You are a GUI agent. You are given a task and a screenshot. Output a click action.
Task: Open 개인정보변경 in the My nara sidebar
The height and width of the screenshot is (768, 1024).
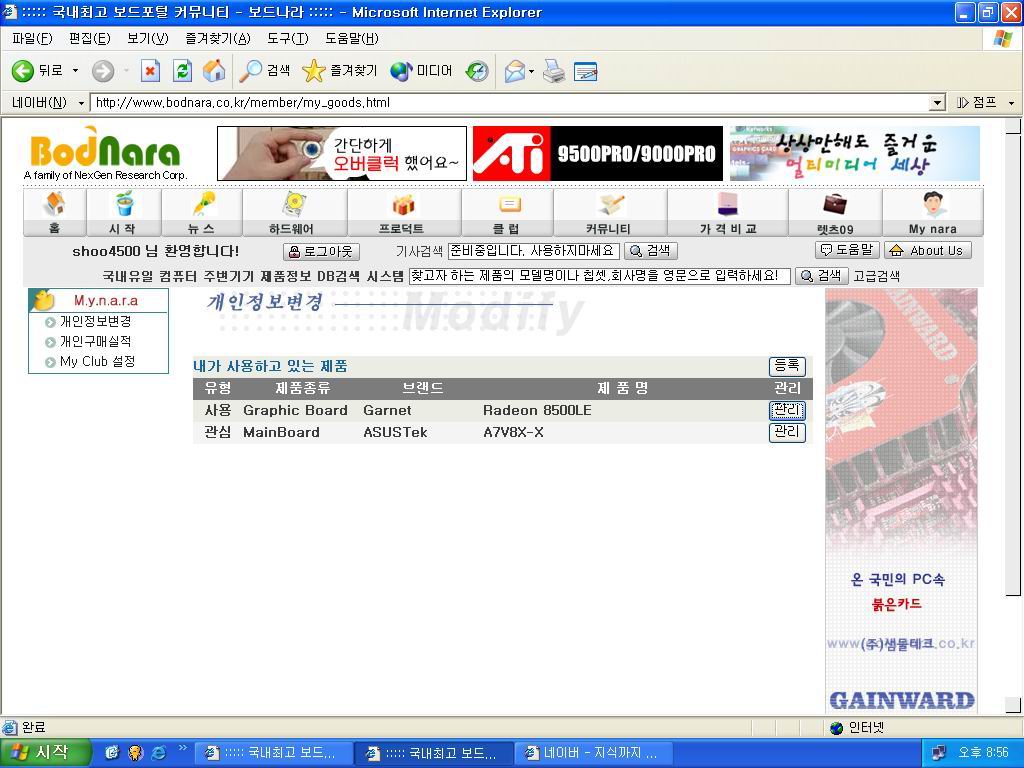click(95, 321)
